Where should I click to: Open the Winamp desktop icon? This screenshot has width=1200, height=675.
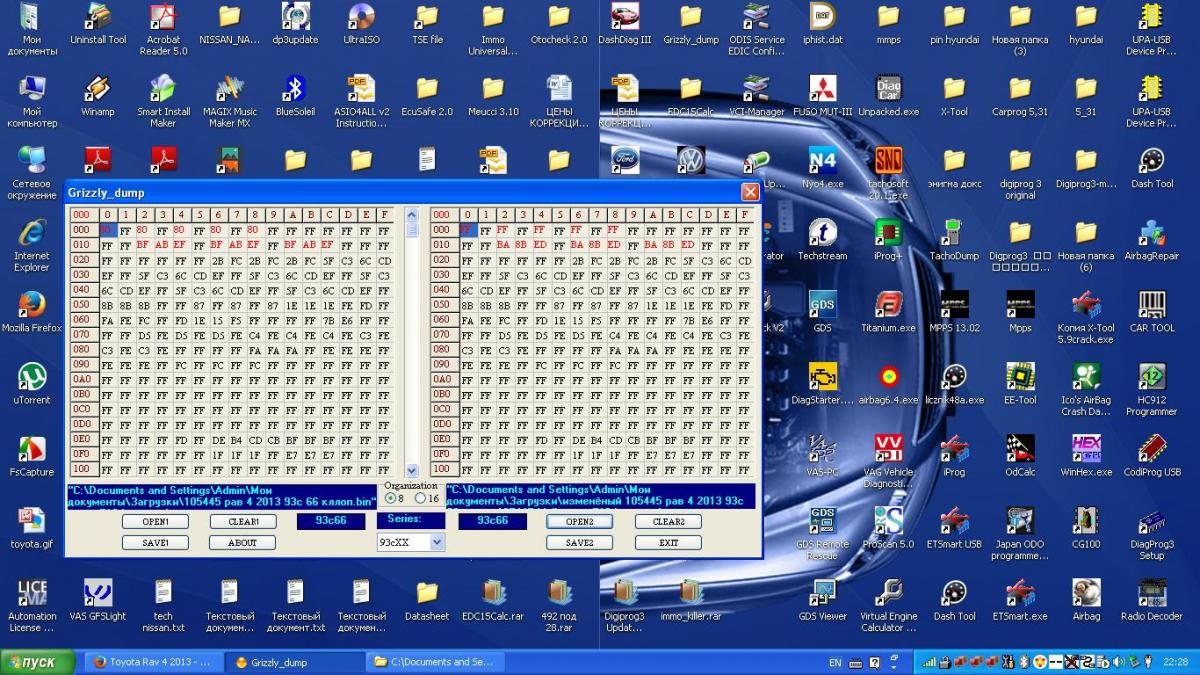[98, 96]
